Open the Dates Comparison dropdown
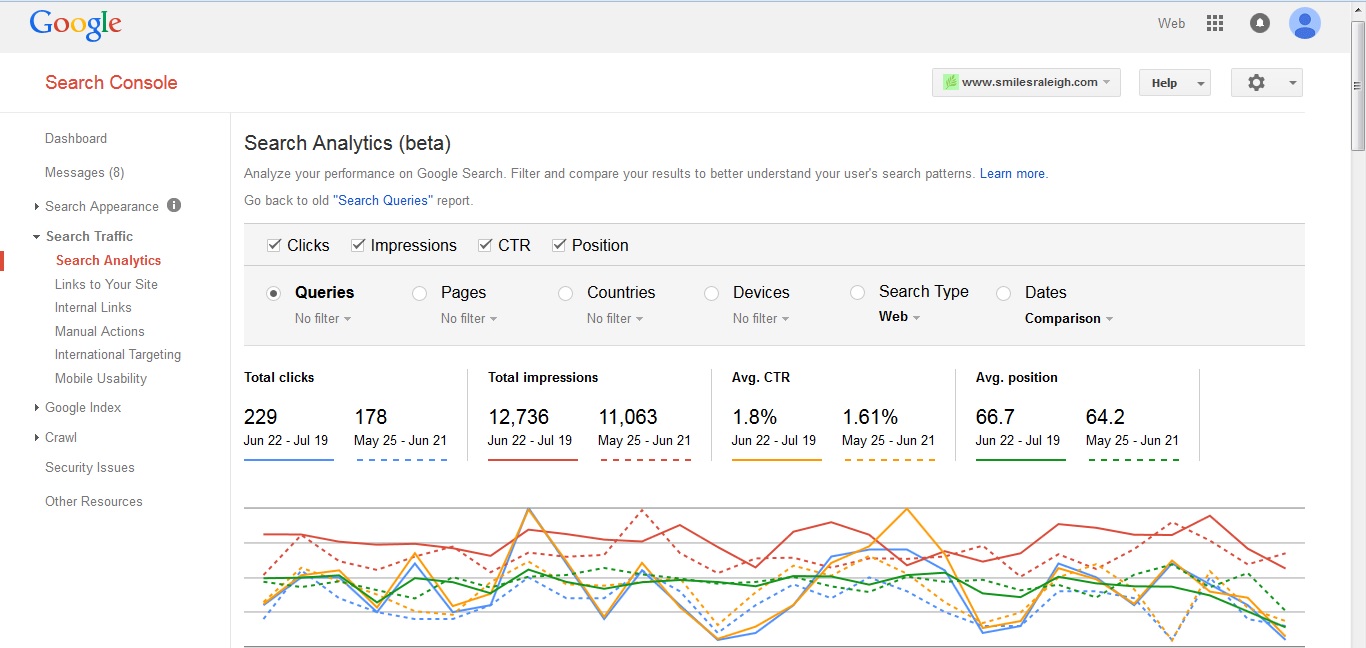The height and width of the screenshot is (648, 1366). (x=1069, y=318)
